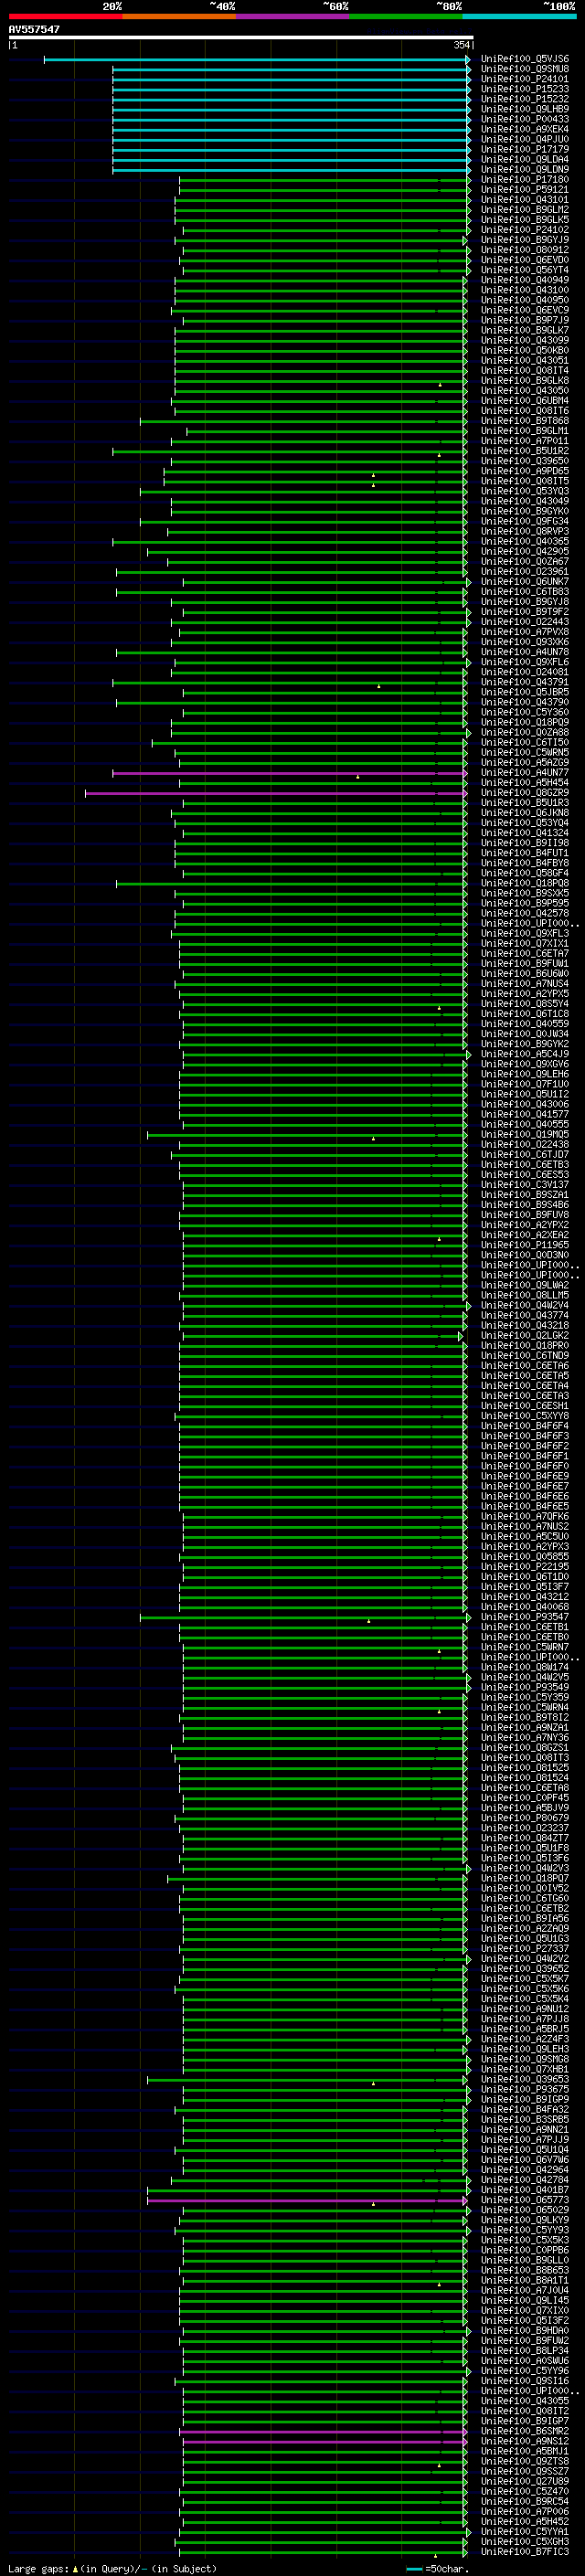Select the UniRef100_P11965 label
The height and width of the screenshot is (2576, 585).
(524, 1245)
